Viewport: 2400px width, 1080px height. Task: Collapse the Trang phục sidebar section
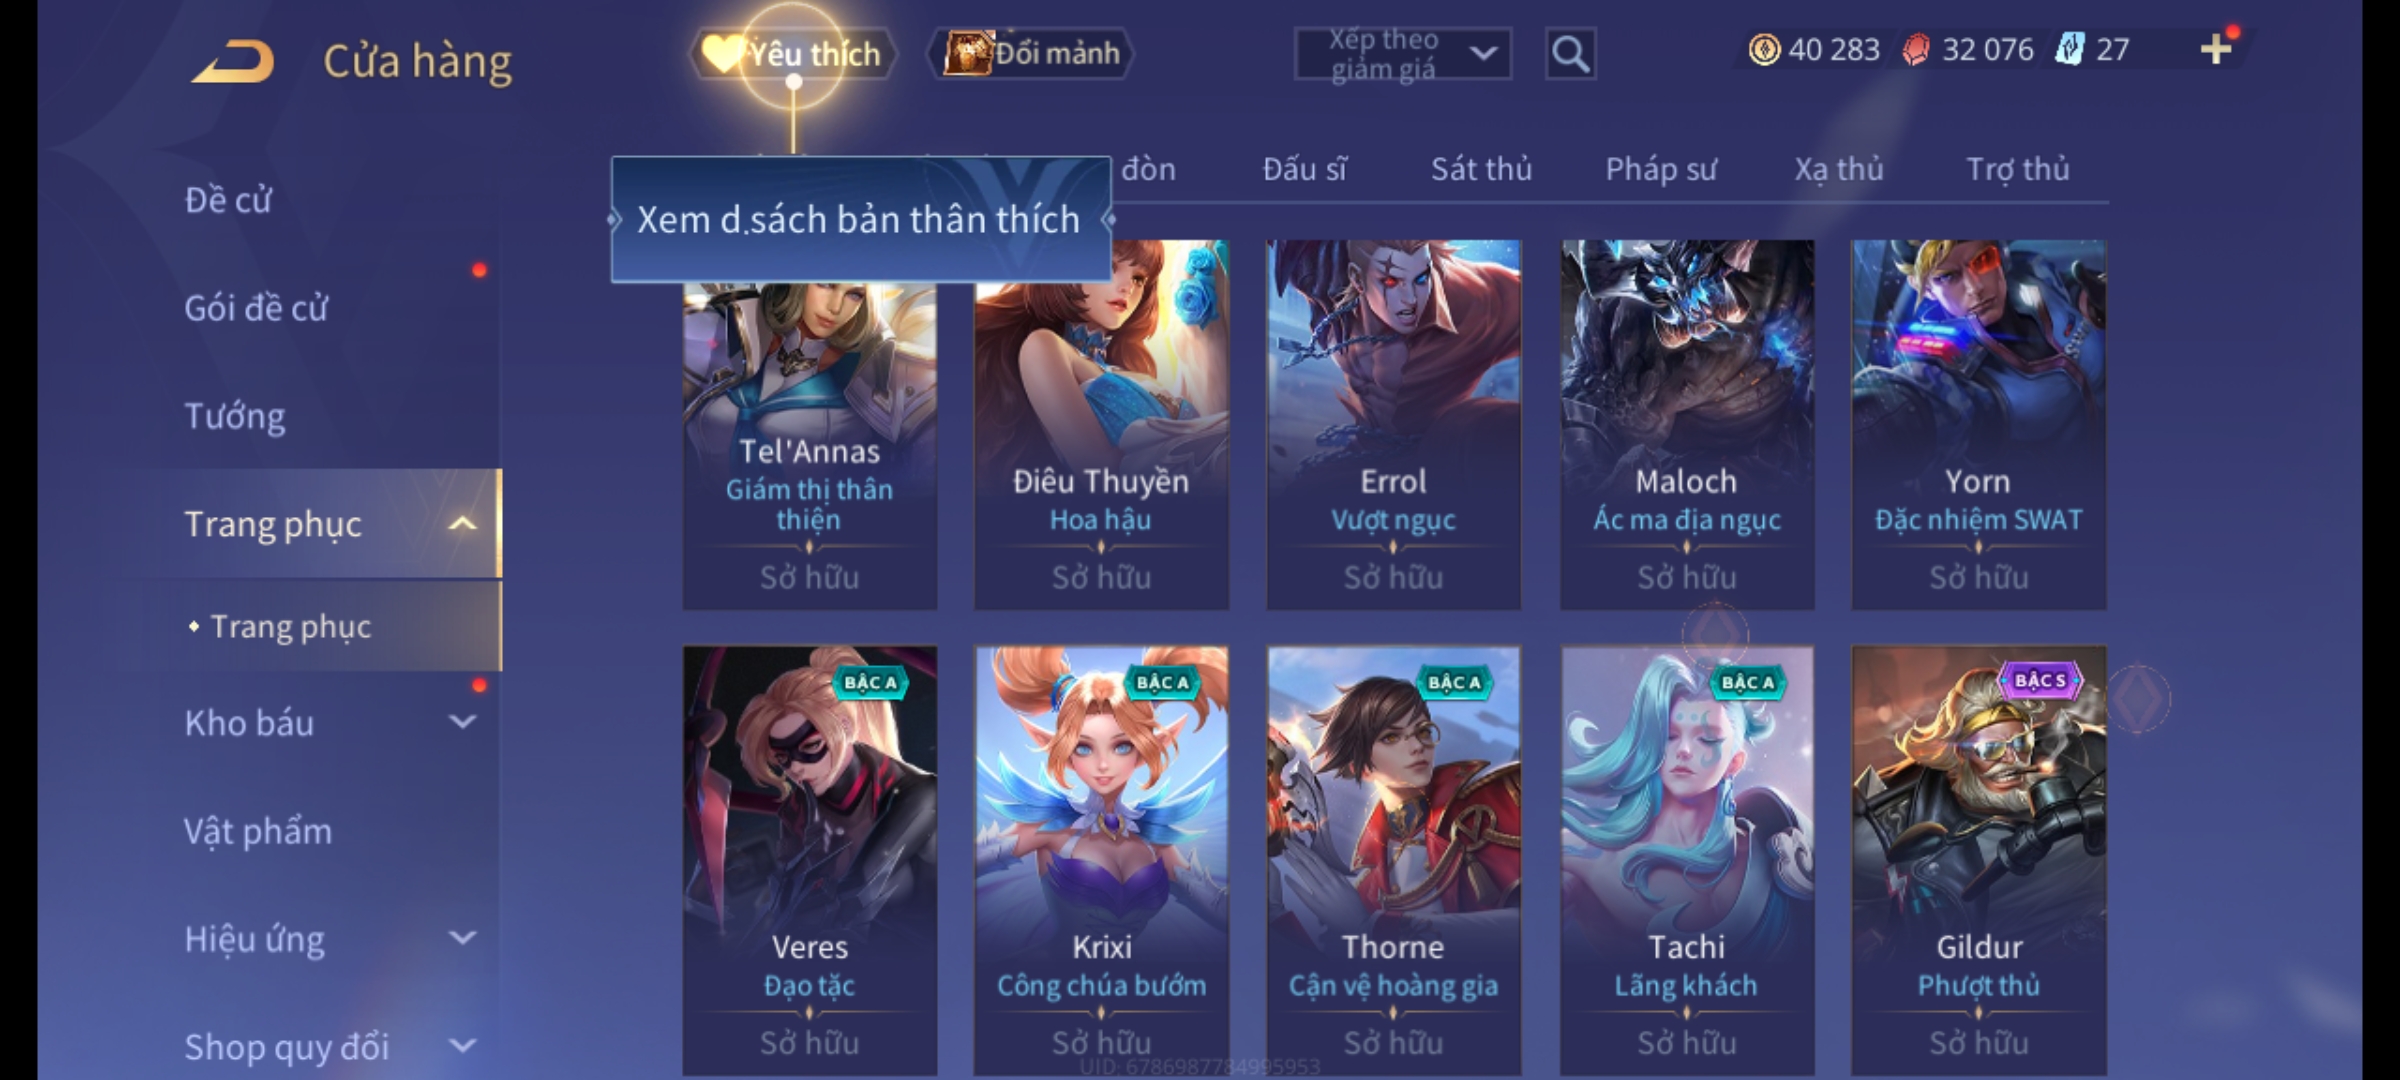[462, 523]
